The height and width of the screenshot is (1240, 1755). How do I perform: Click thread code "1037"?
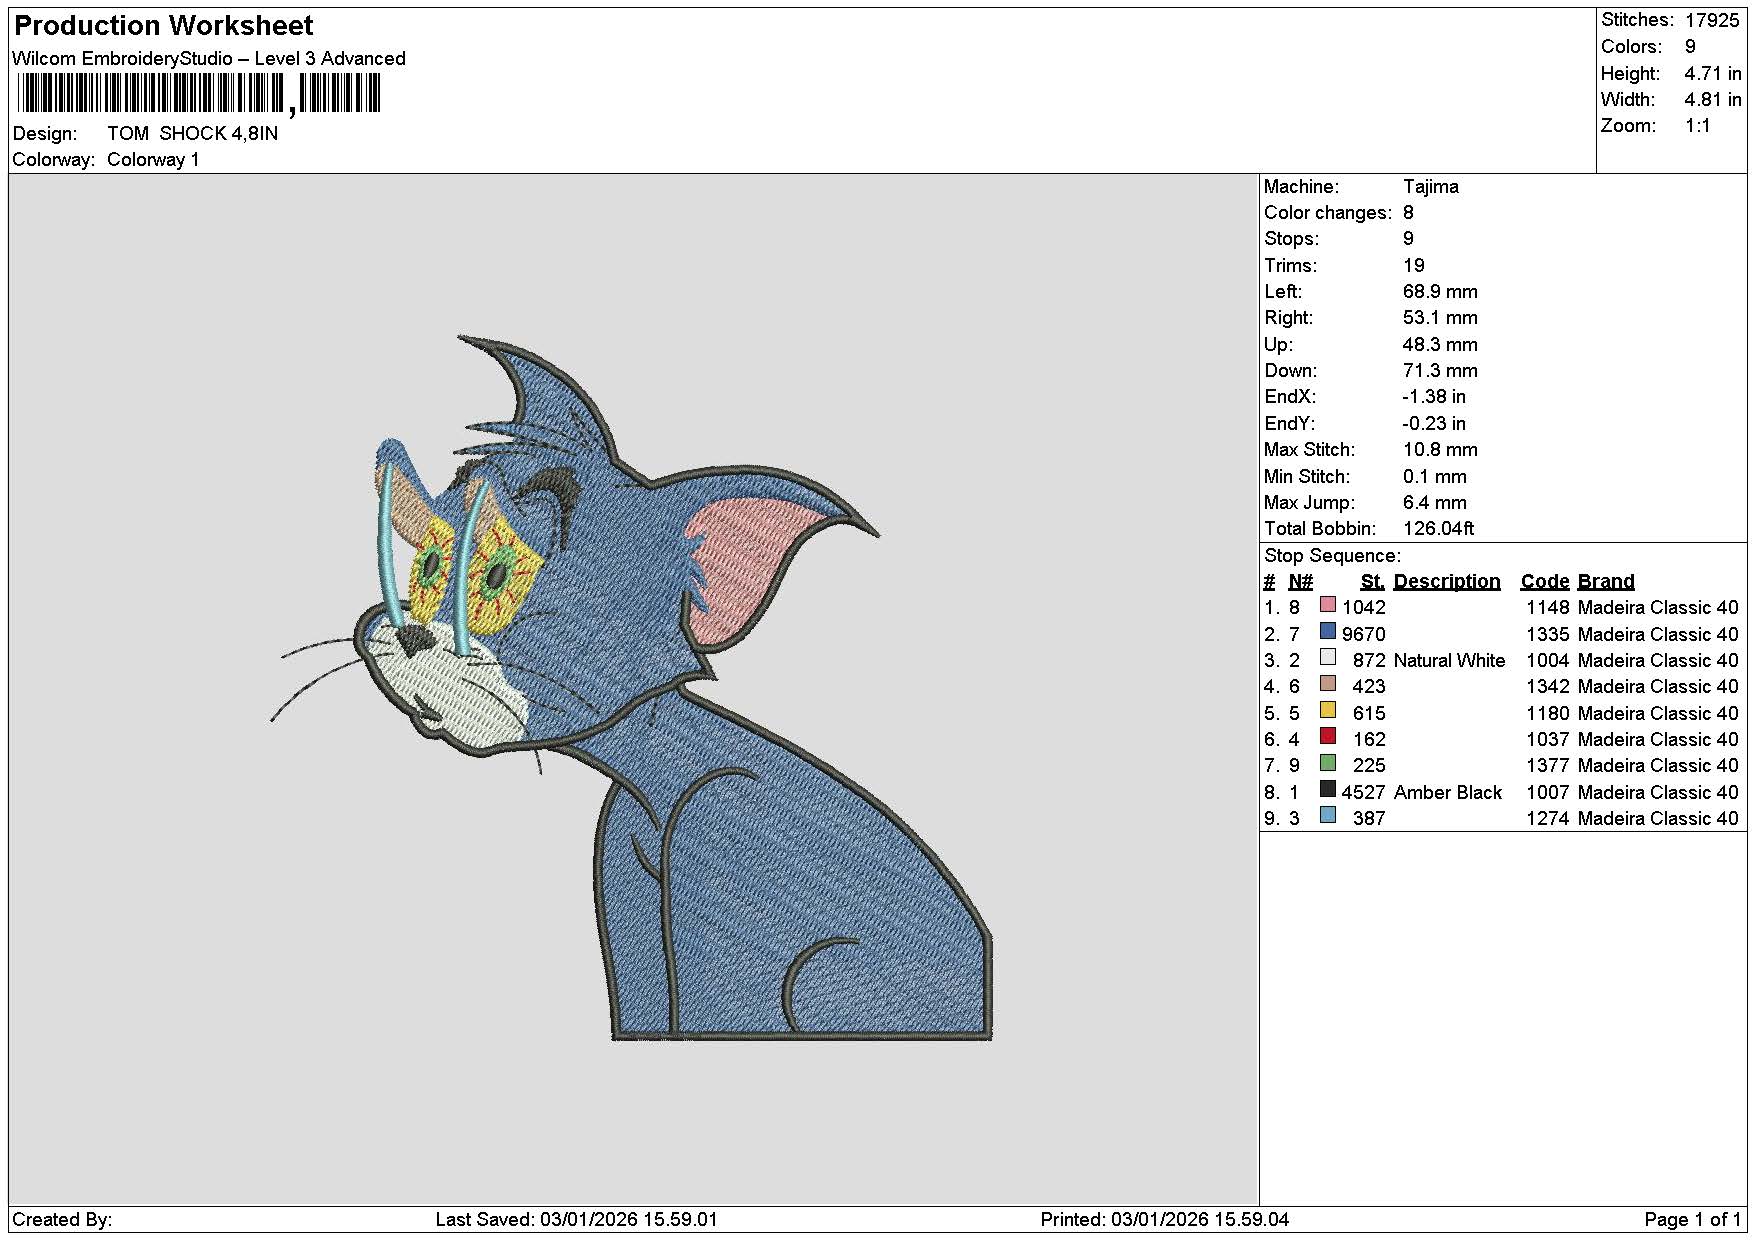point(1548,740)
